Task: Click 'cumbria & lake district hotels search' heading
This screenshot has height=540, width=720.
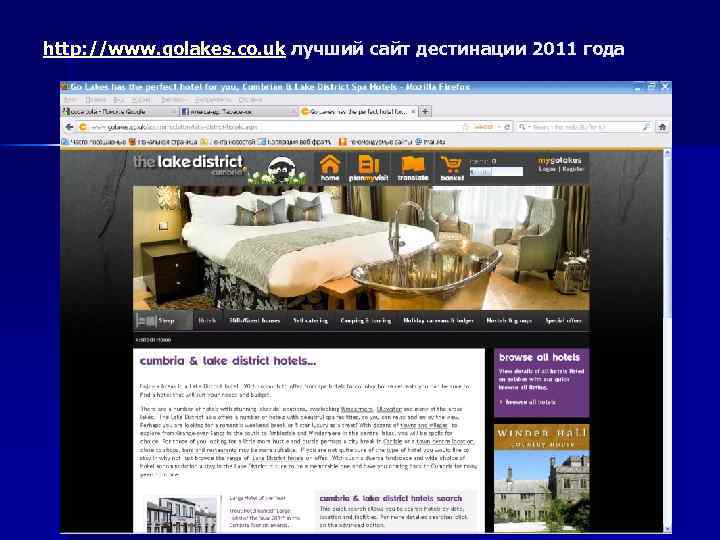Action: click(391, 498)
